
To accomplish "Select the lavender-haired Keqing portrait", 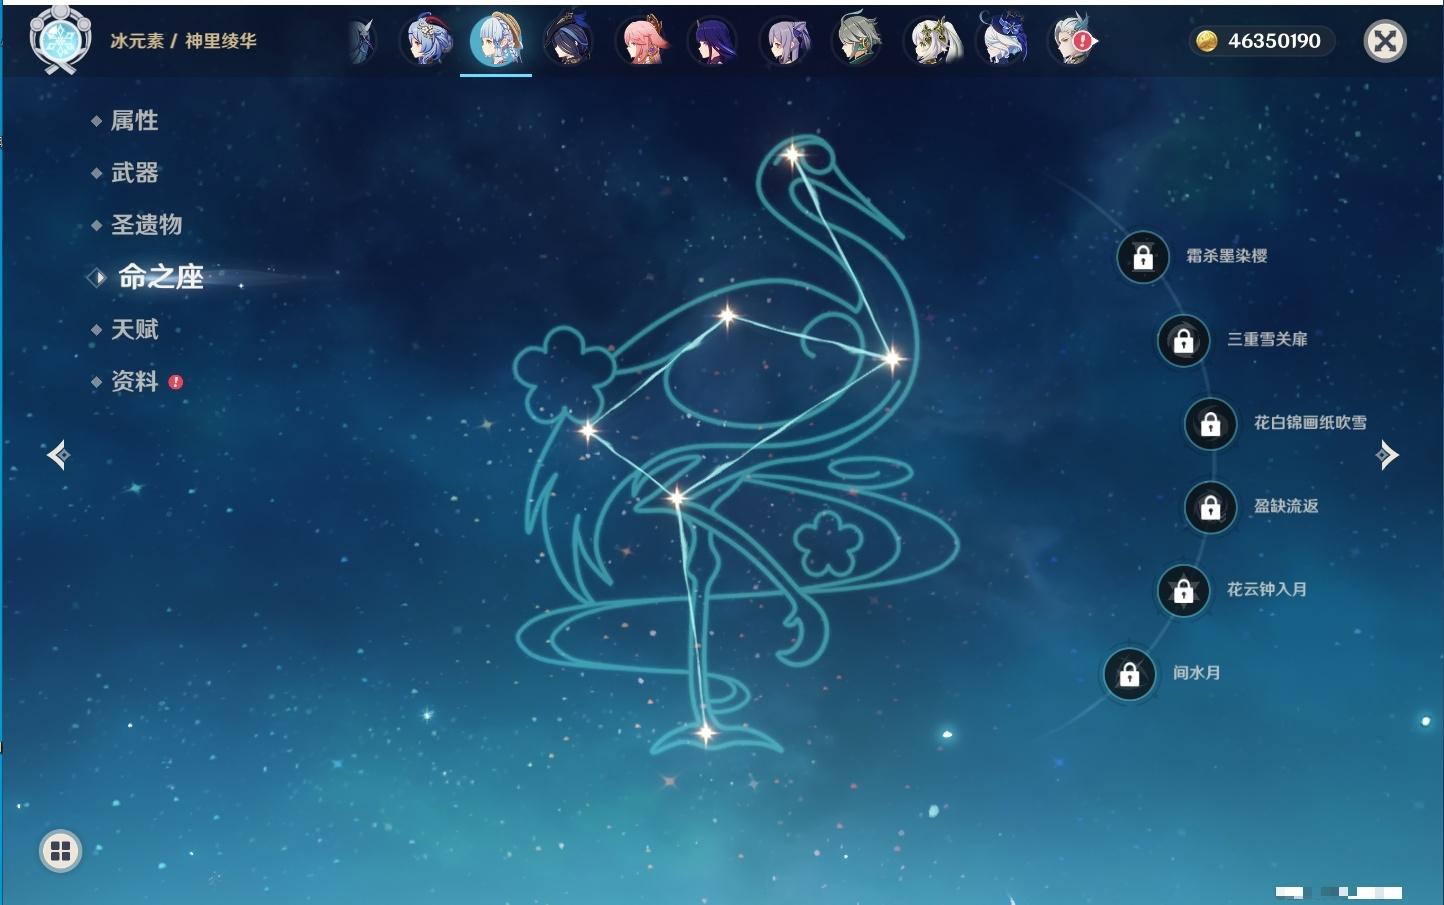I will click(785, 41).
